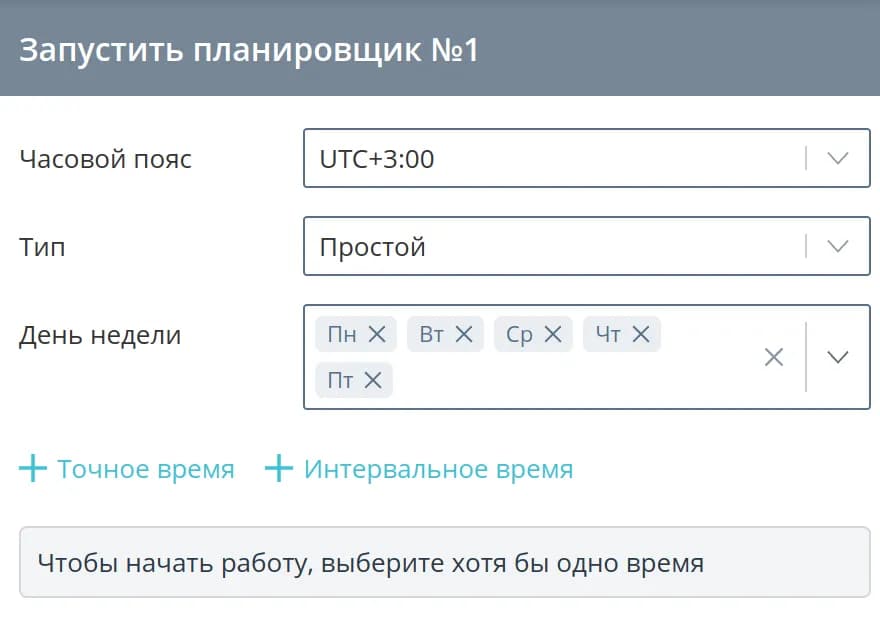Add interval via Интервальное время text
Screen dimensions: 880x644
438,469
